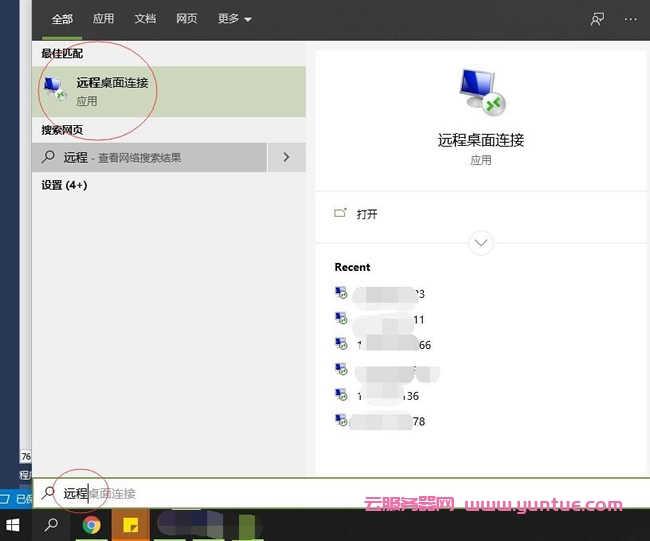Viewport: 650px width, 541px height.
Task: Open the Windows Start menu
Action: click(x=13, y=524)
